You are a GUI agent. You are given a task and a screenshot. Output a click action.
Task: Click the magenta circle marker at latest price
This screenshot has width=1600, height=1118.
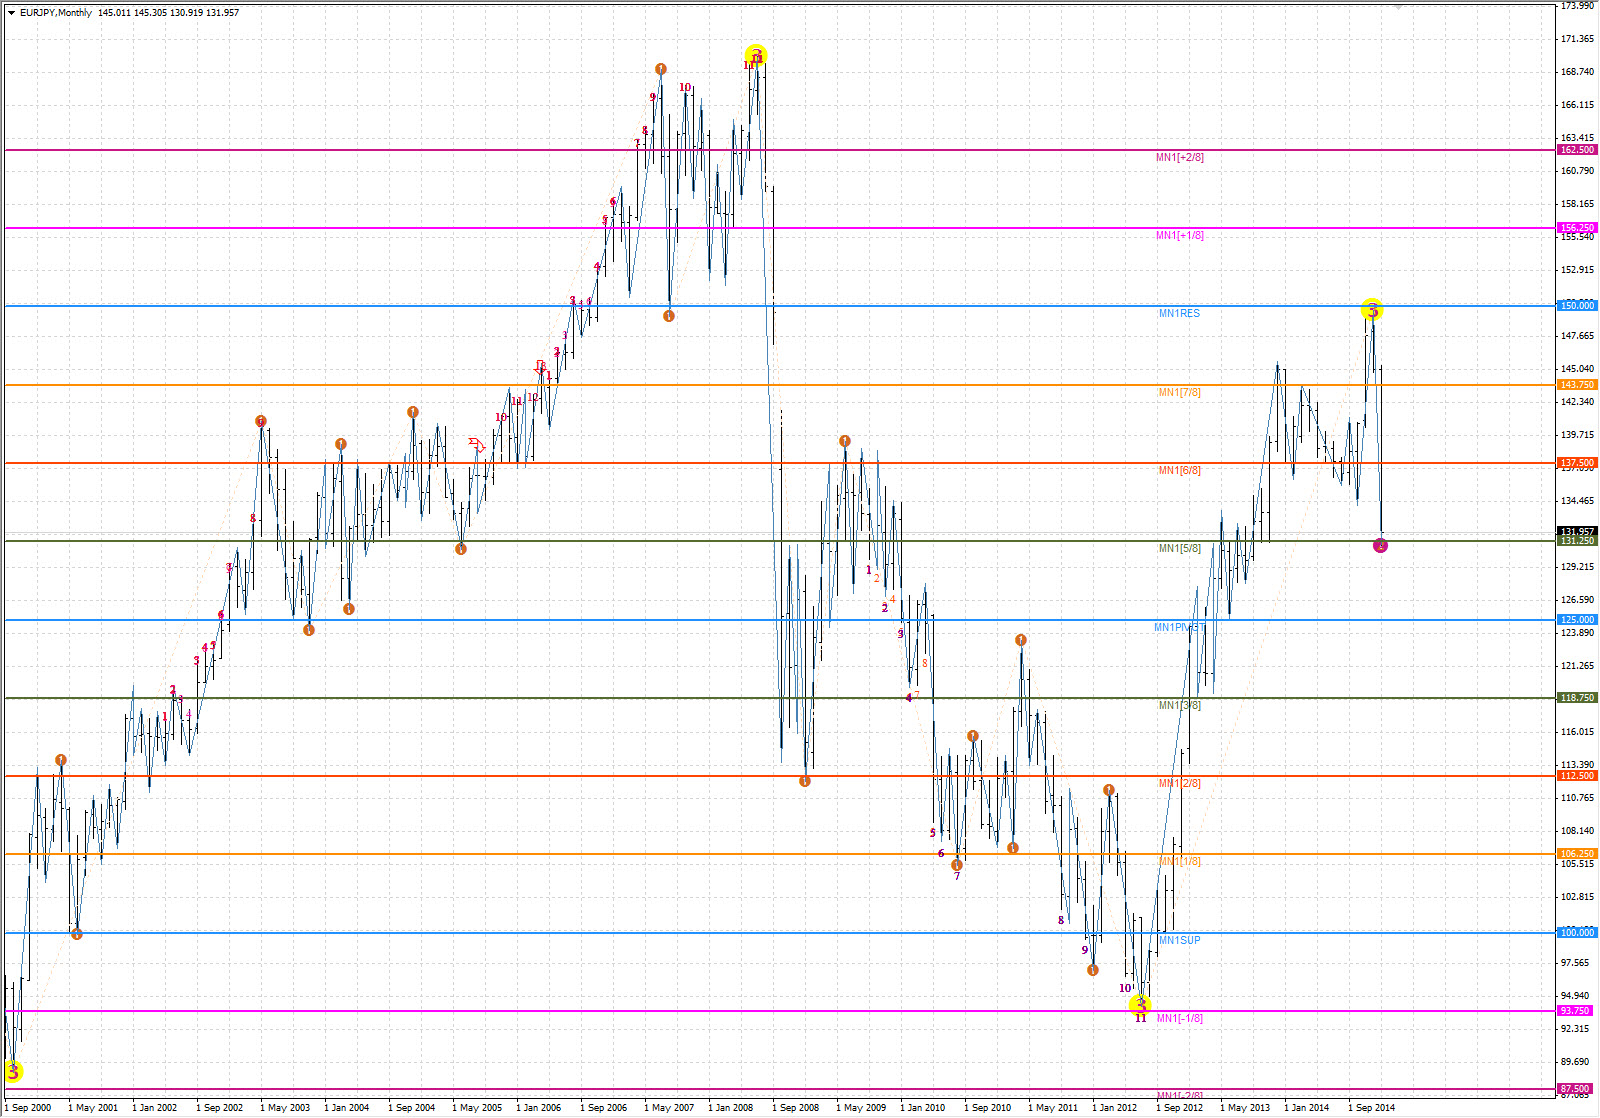click(x=1380, y=545)
